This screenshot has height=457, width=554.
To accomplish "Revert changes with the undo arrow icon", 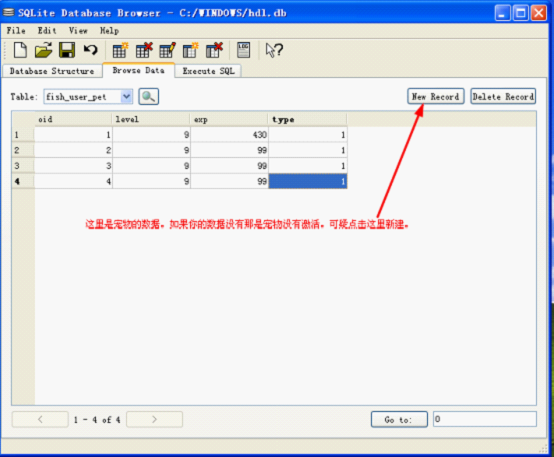I will point(90,50).
